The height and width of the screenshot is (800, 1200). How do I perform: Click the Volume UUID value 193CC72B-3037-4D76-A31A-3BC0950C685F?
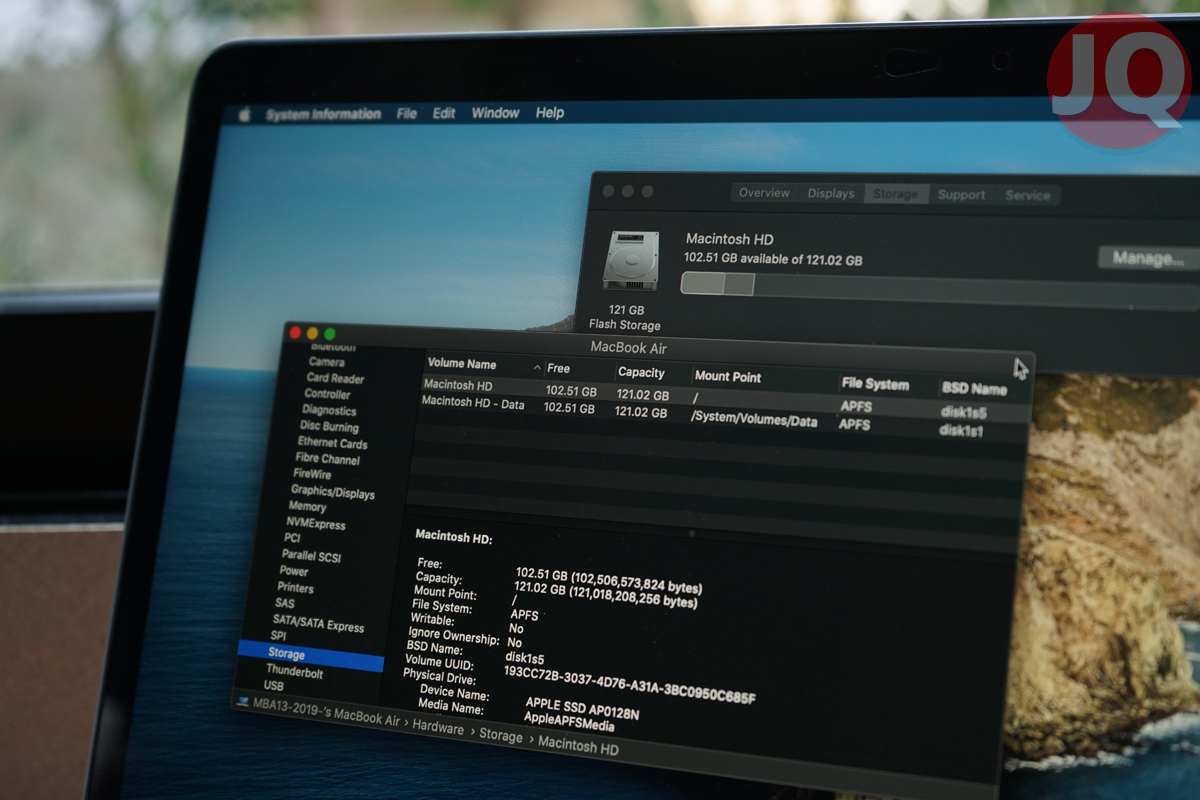[x=629, y=684]
